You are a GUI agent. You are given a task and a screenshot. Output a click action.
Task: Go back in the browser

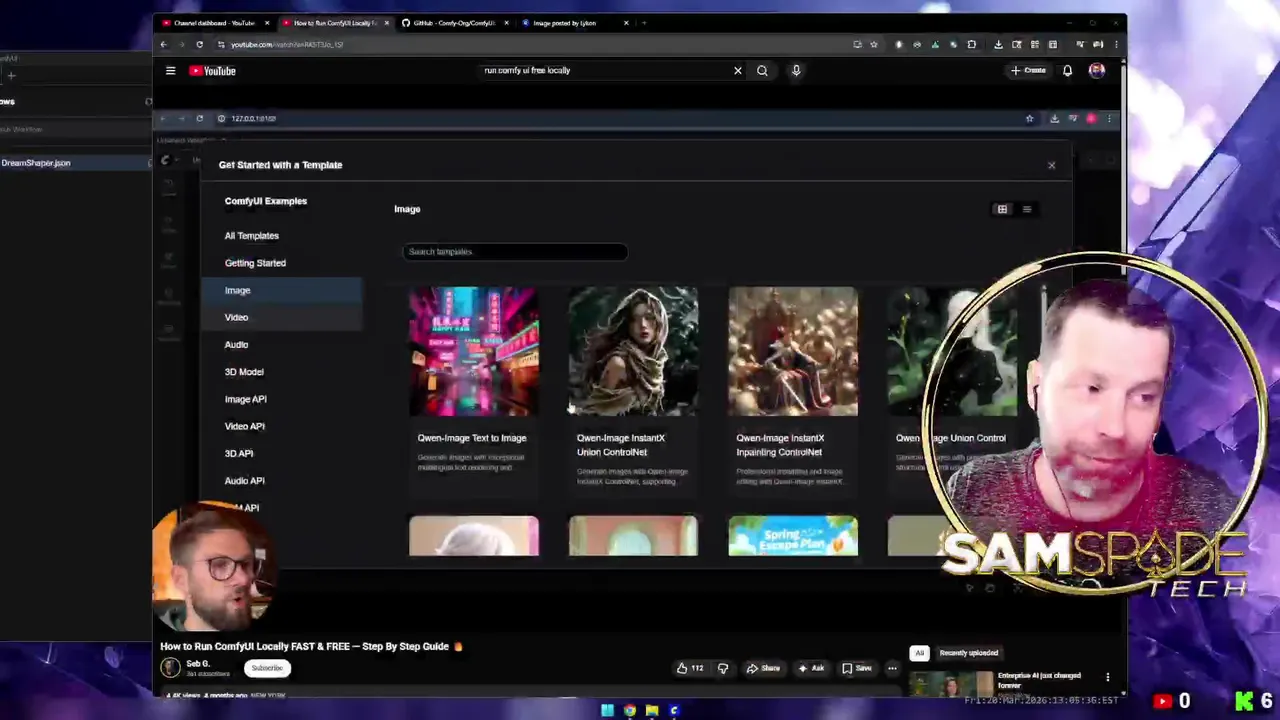coord(163,44)
